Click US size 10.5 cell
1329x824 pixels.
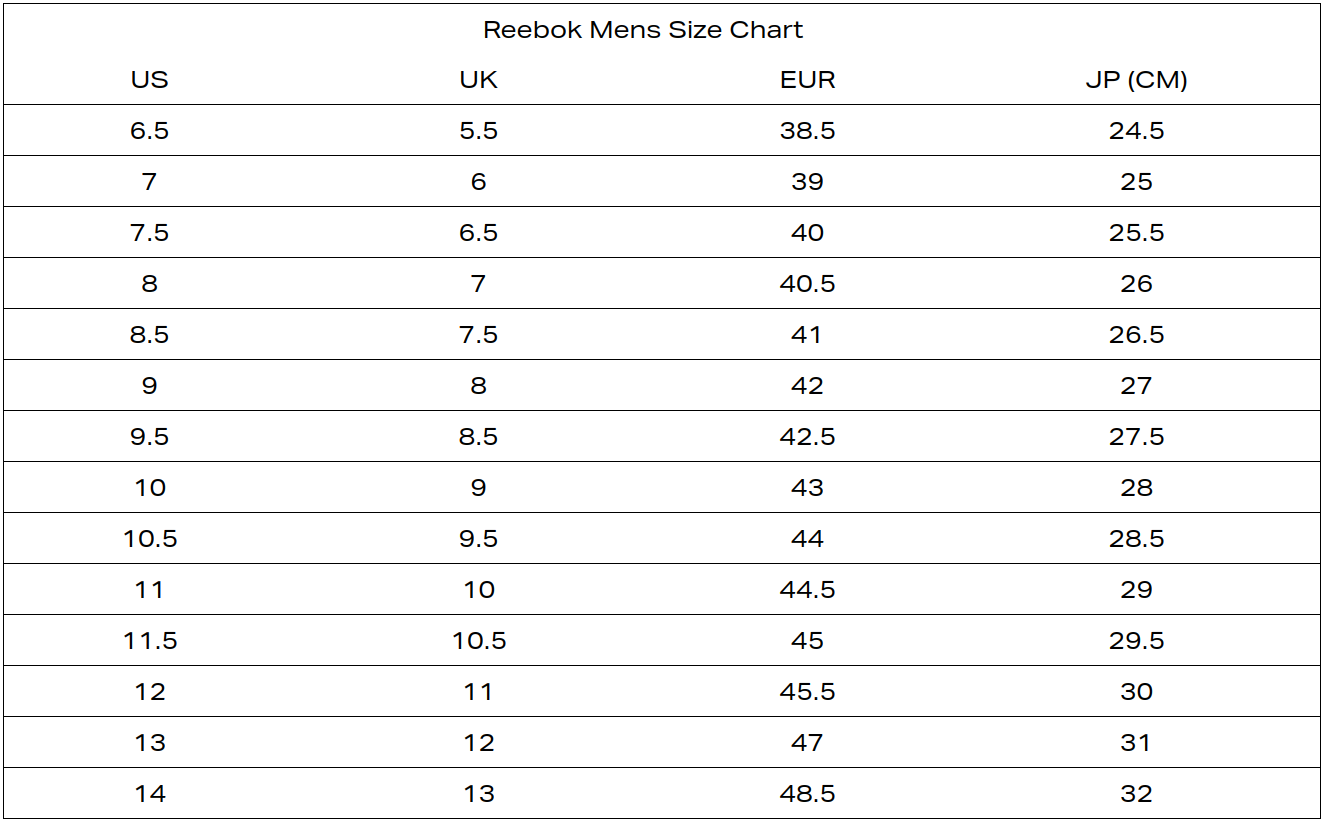click(x=150, y=539)
